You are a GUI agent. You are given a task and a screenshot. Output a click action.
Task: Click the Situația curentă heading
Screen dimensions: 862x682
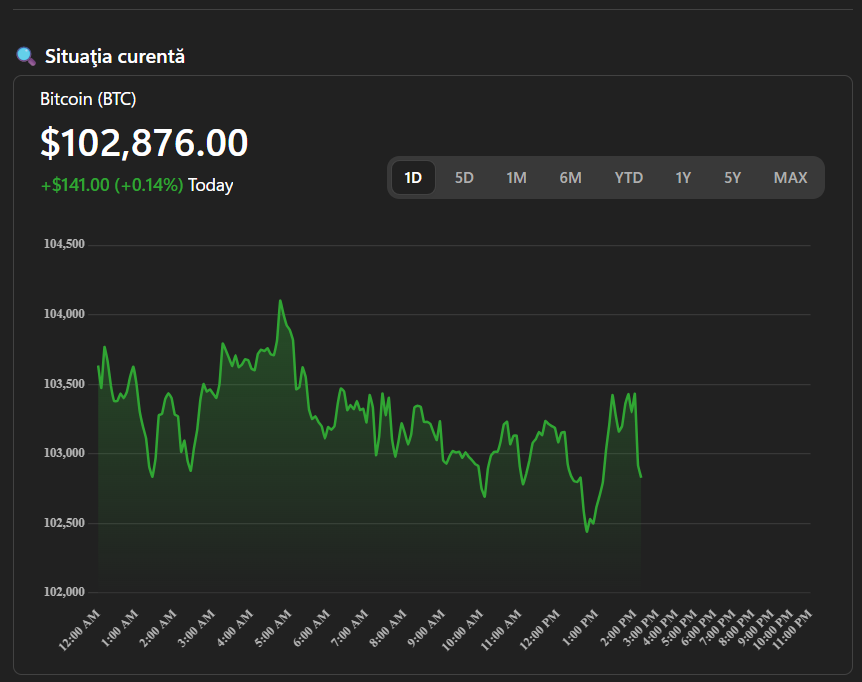(x=114, y=57)
